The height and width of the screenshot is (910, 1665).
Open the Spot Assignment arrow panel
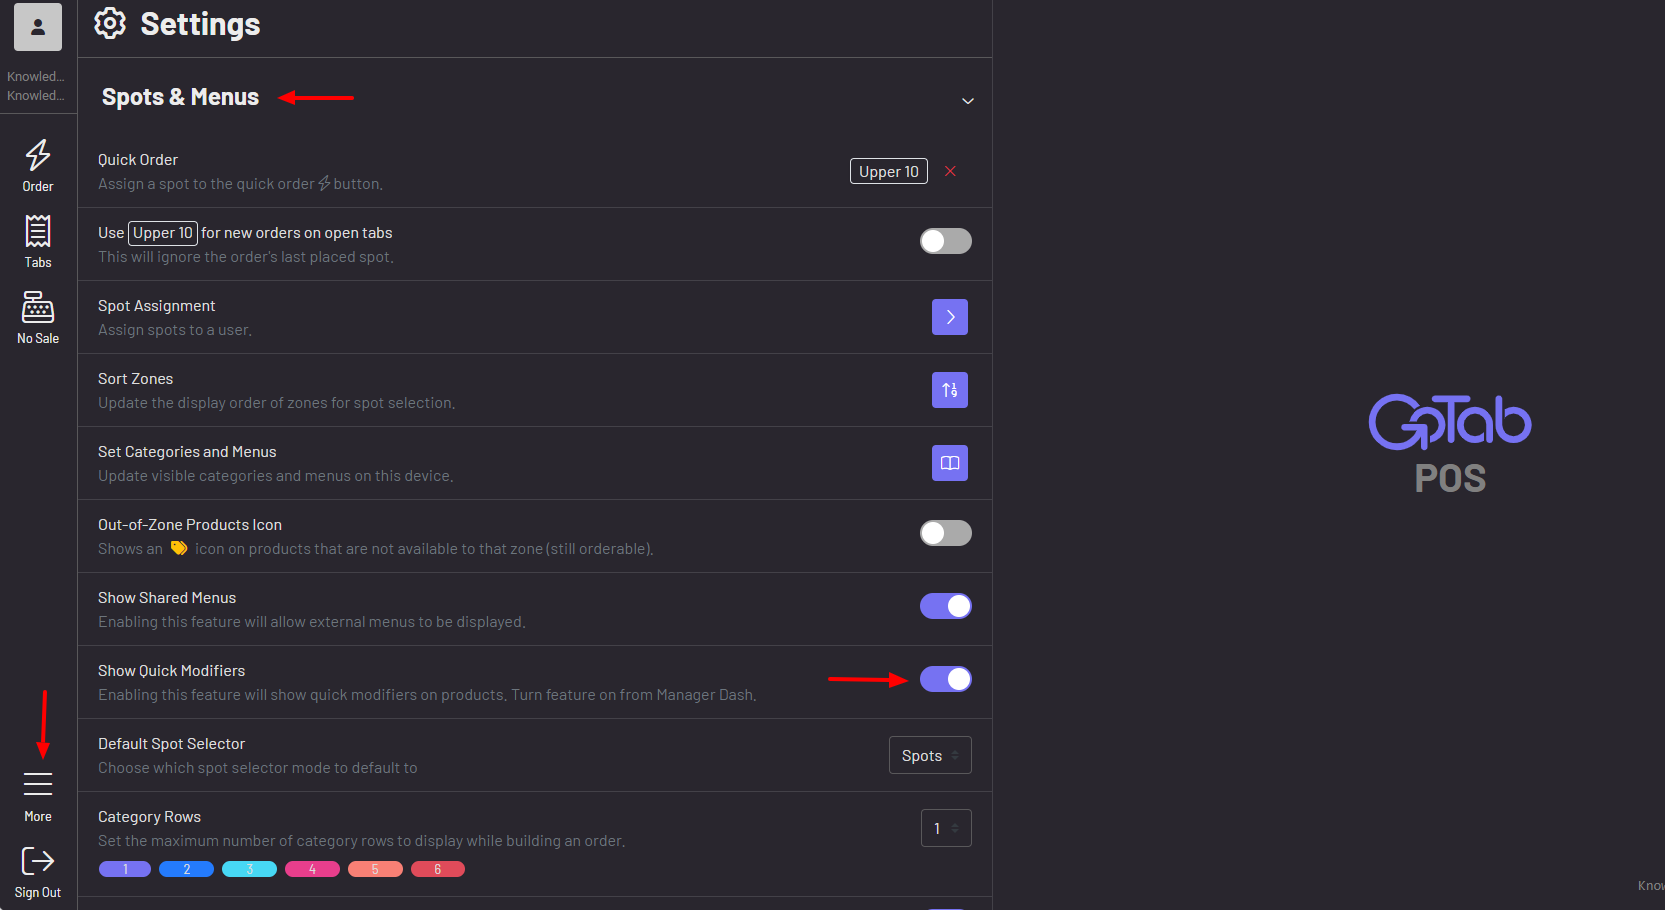(x=948, y=317)
